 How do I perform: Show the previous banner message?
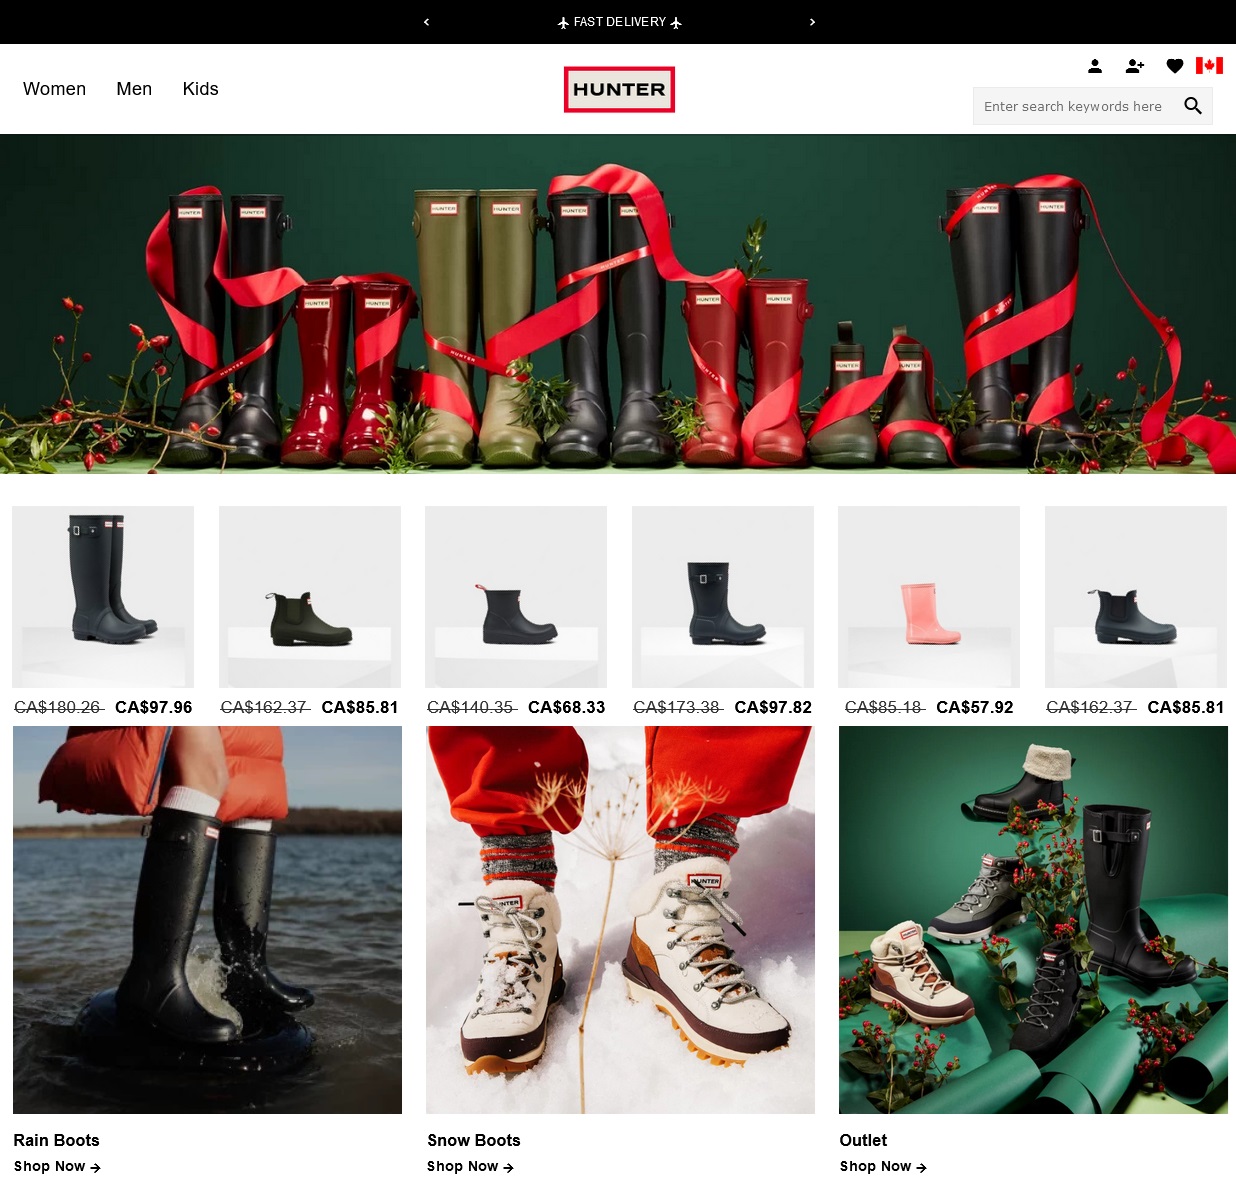426,22
